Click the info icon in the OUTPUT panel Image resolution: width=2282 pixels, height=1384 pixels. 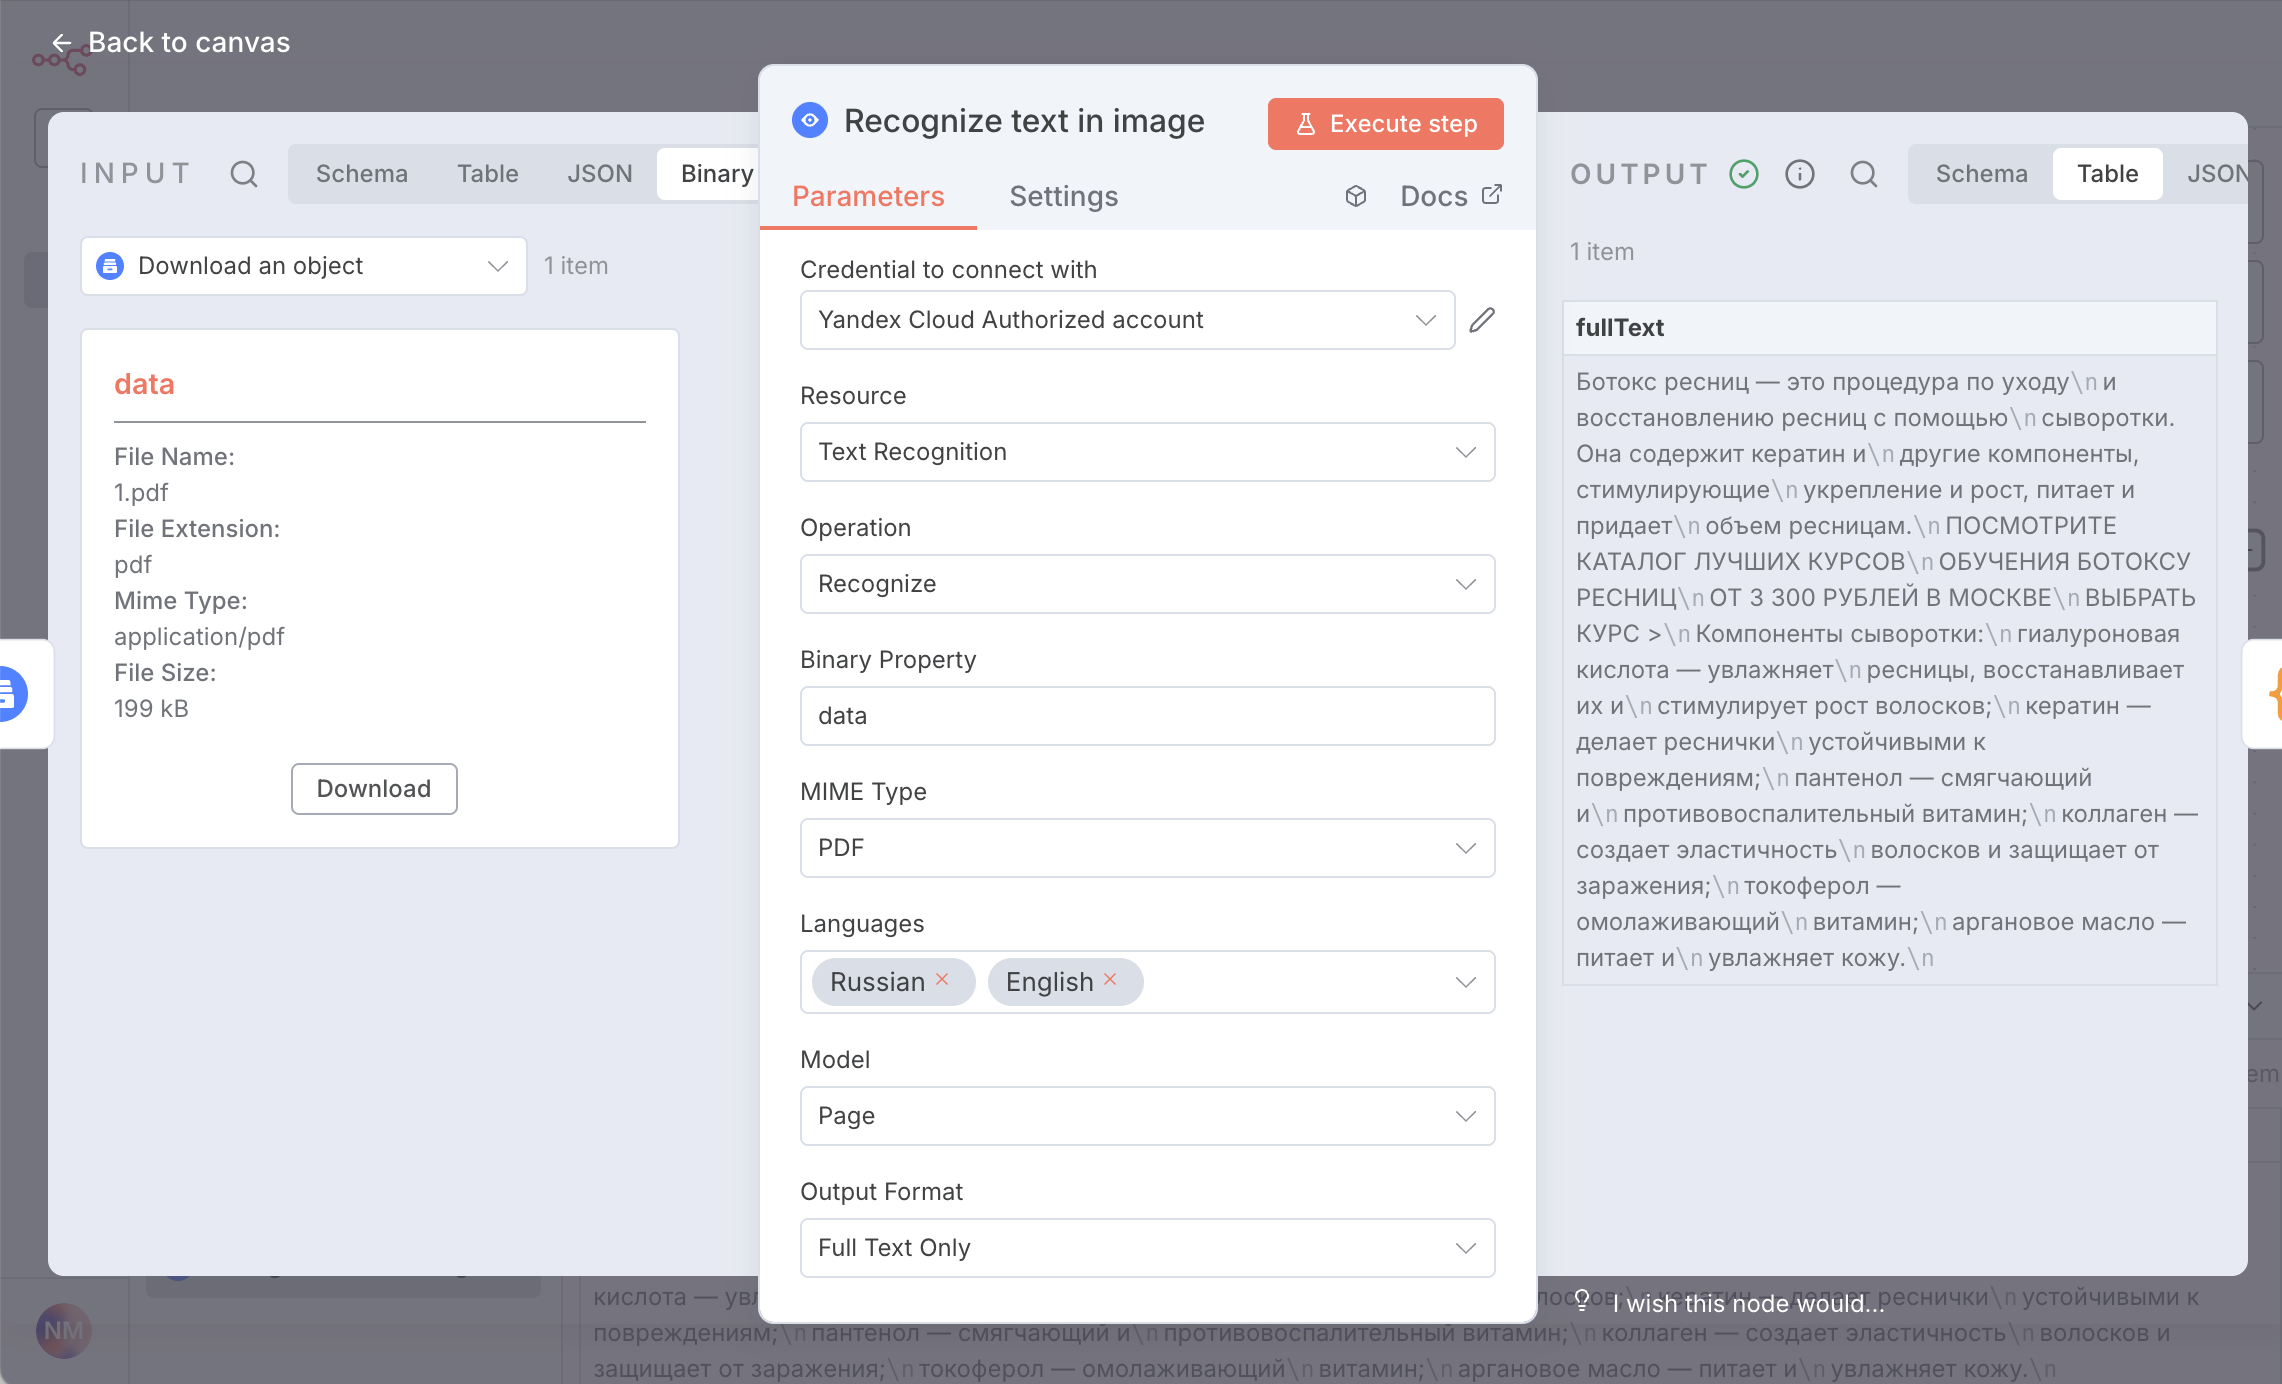1800,173
